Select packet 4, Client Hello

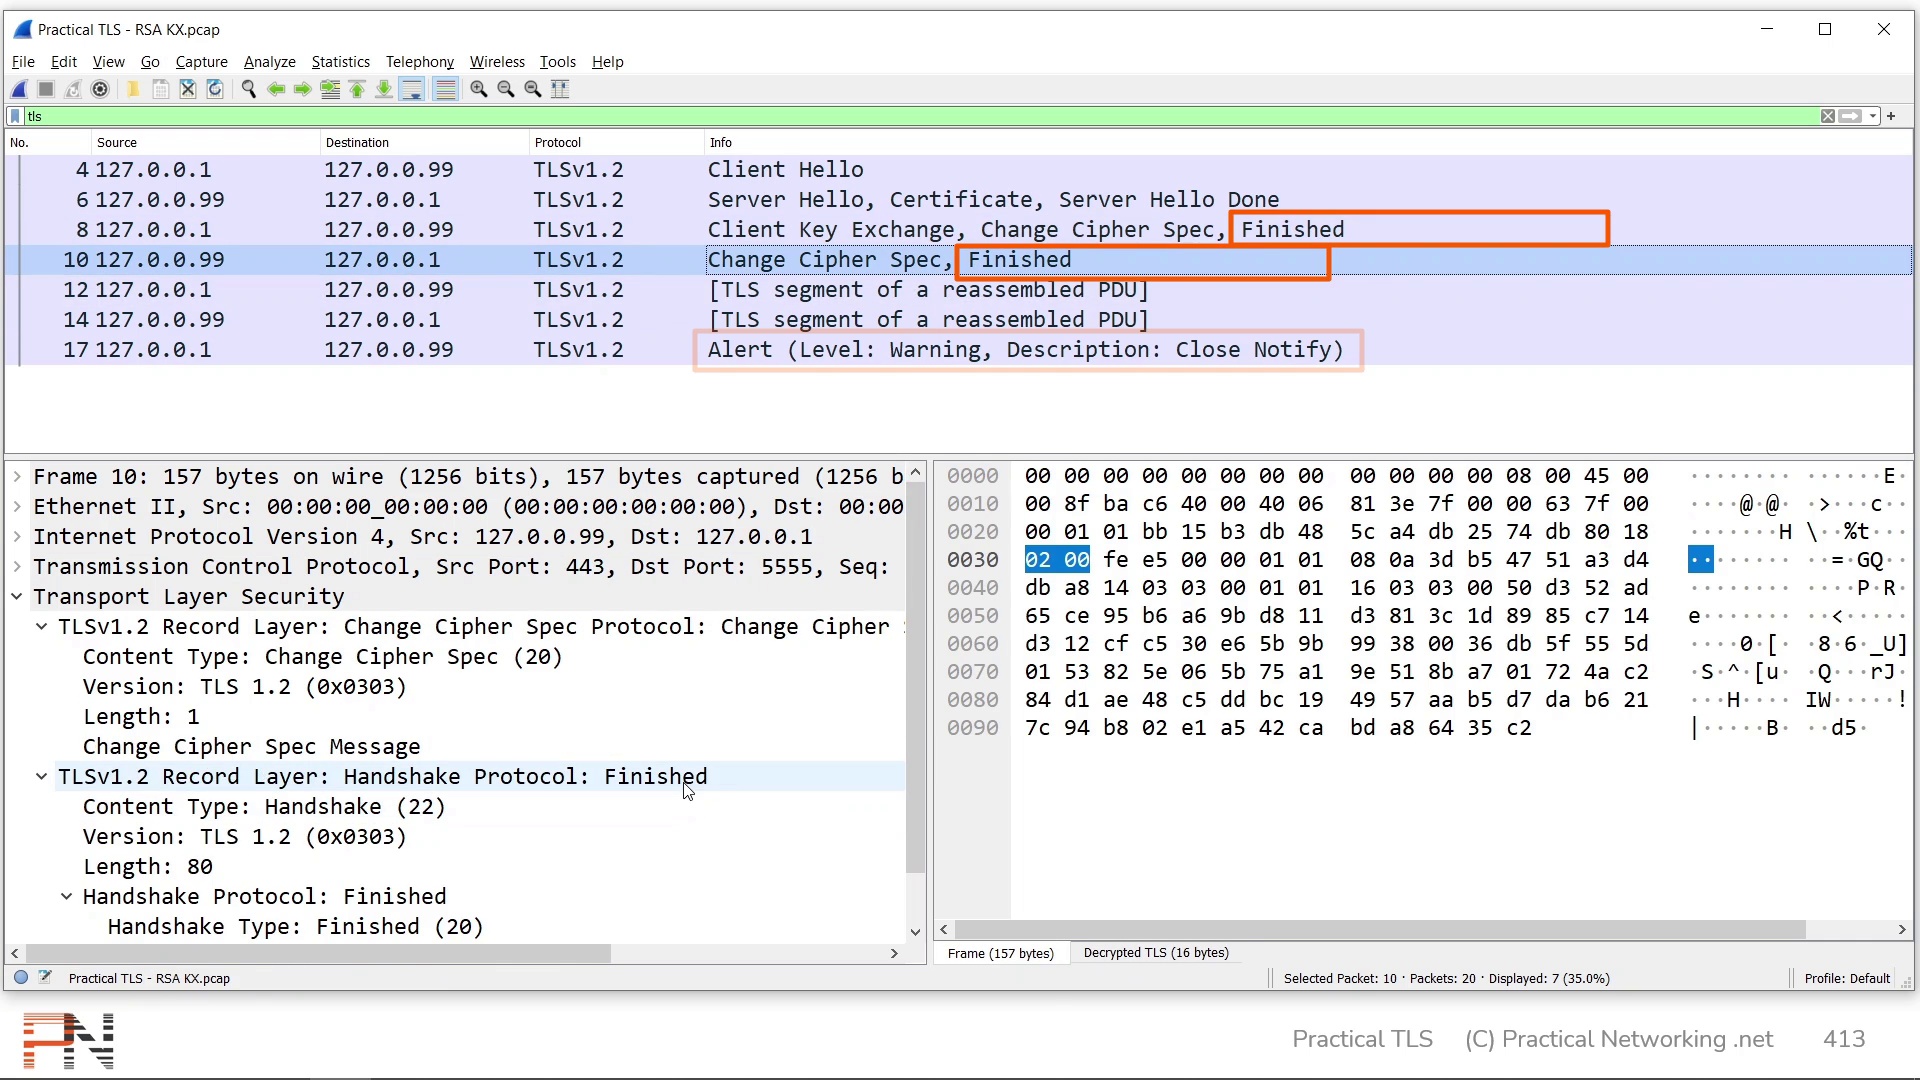coord(959,170)
